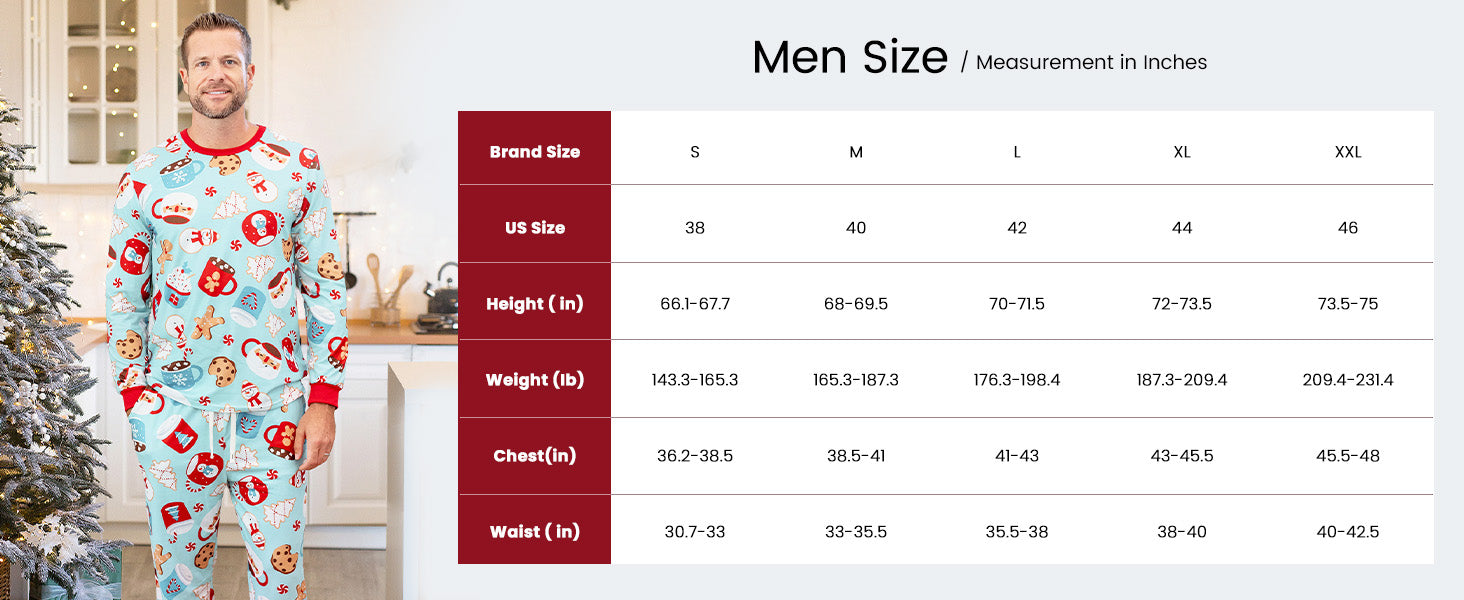Click the Waist (in) row header
The height and width of the screenshot is (600, 1464).
coord(535,532)
